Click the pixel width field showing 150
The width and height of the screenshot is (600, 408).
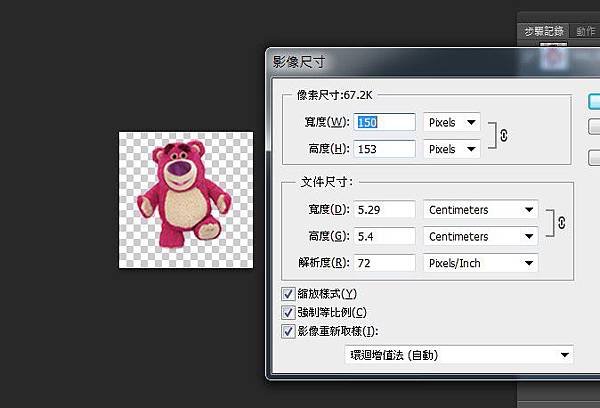point(384,122)
